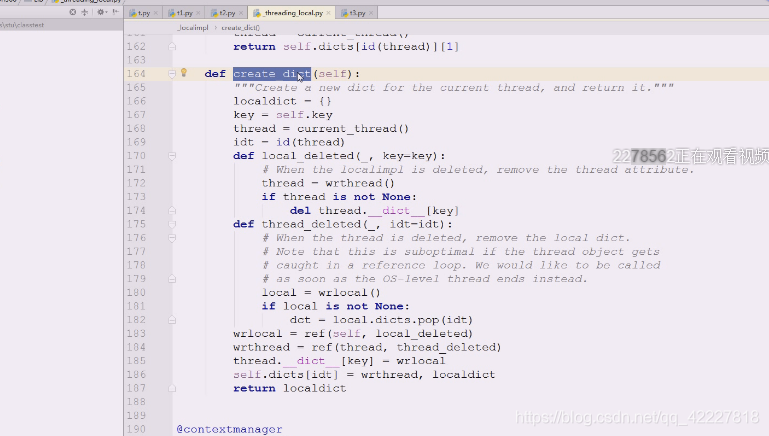The image size is (769, 436).
Task: Hide the Project tool window
Action: click(115, 12)
